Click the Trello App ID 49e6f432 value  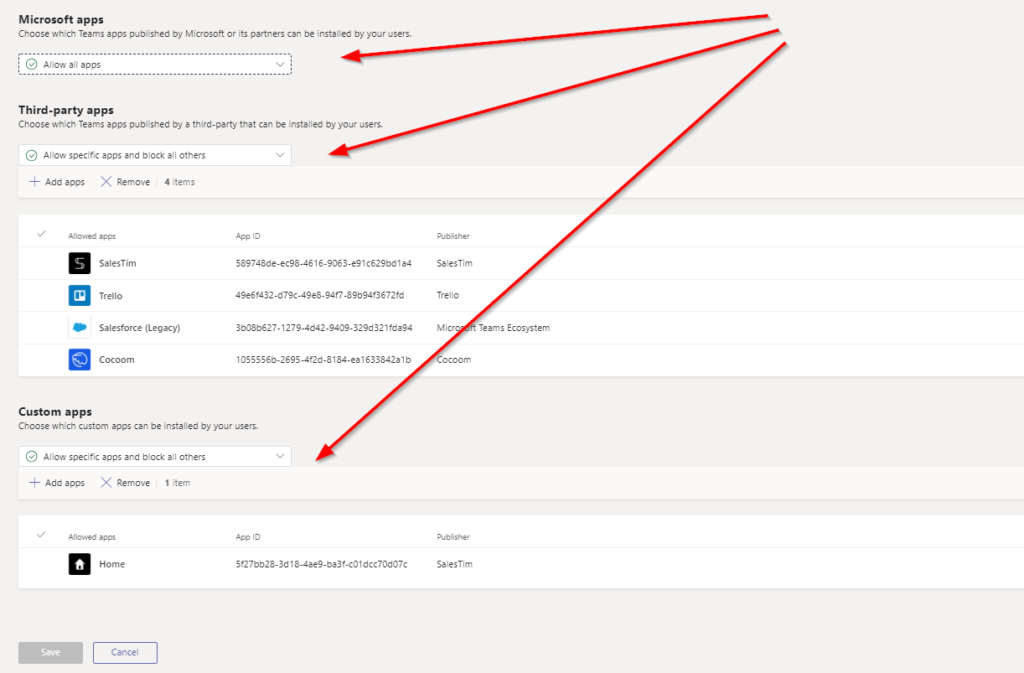pyautogui.click(x=319, y=295)
